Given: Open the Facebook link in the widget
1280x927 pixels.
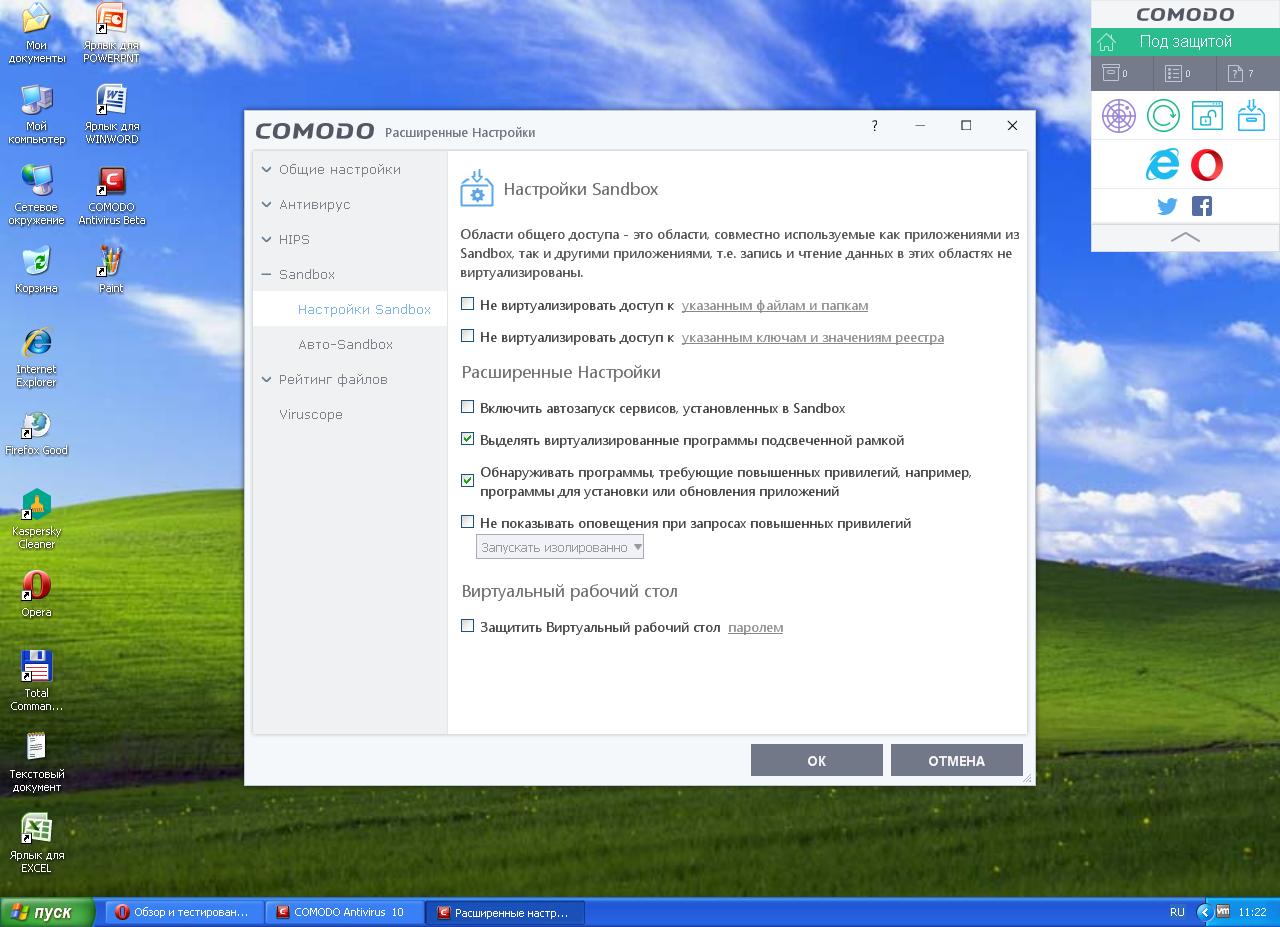Looking at the screenshot, I should click(x=1202, y=206).
